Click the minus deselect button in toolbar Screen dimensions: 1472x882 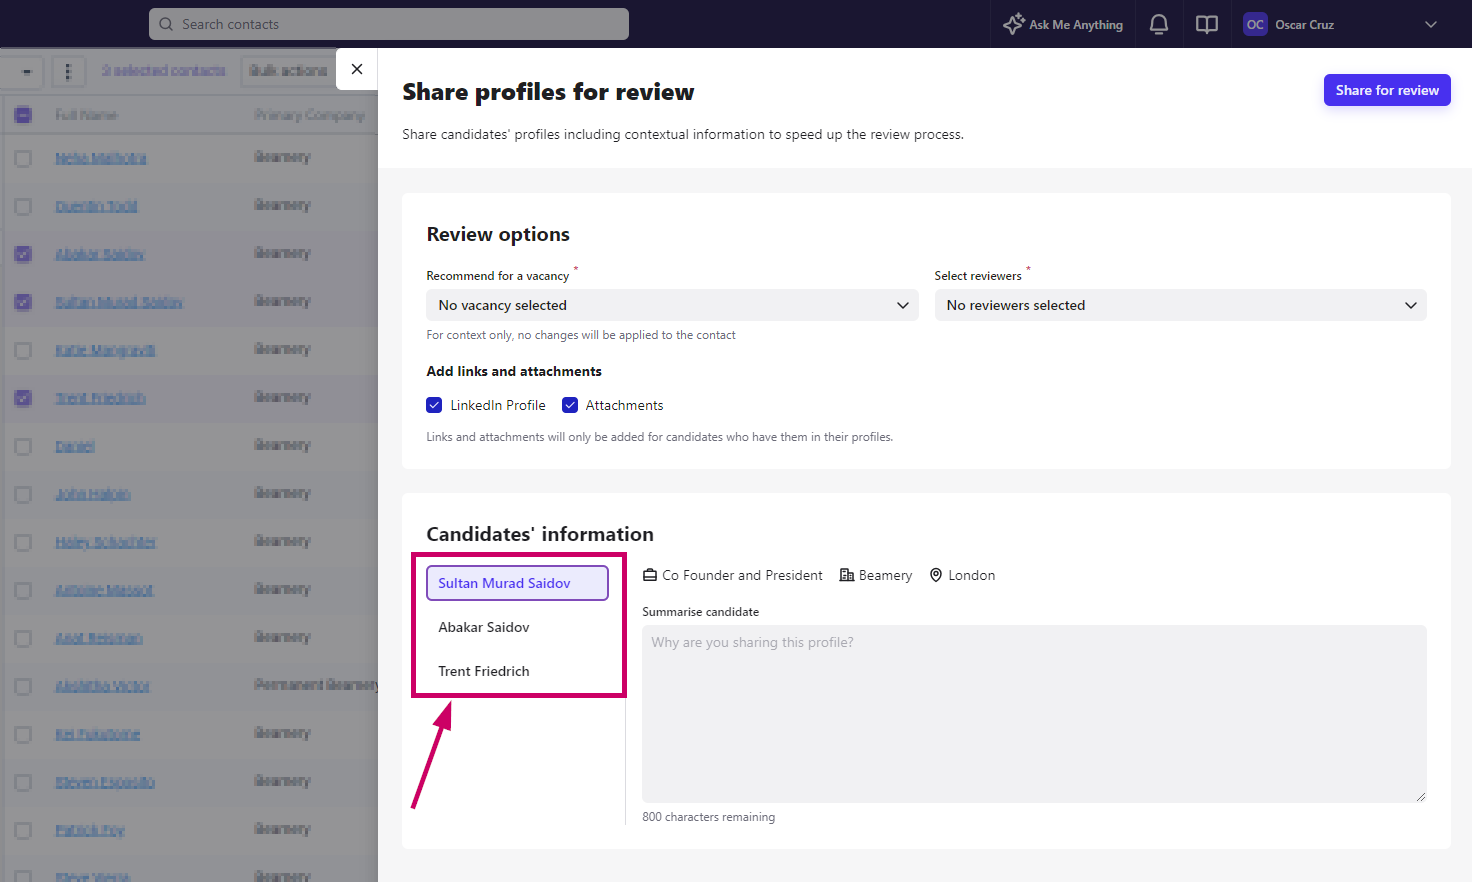tap(26, 71)
